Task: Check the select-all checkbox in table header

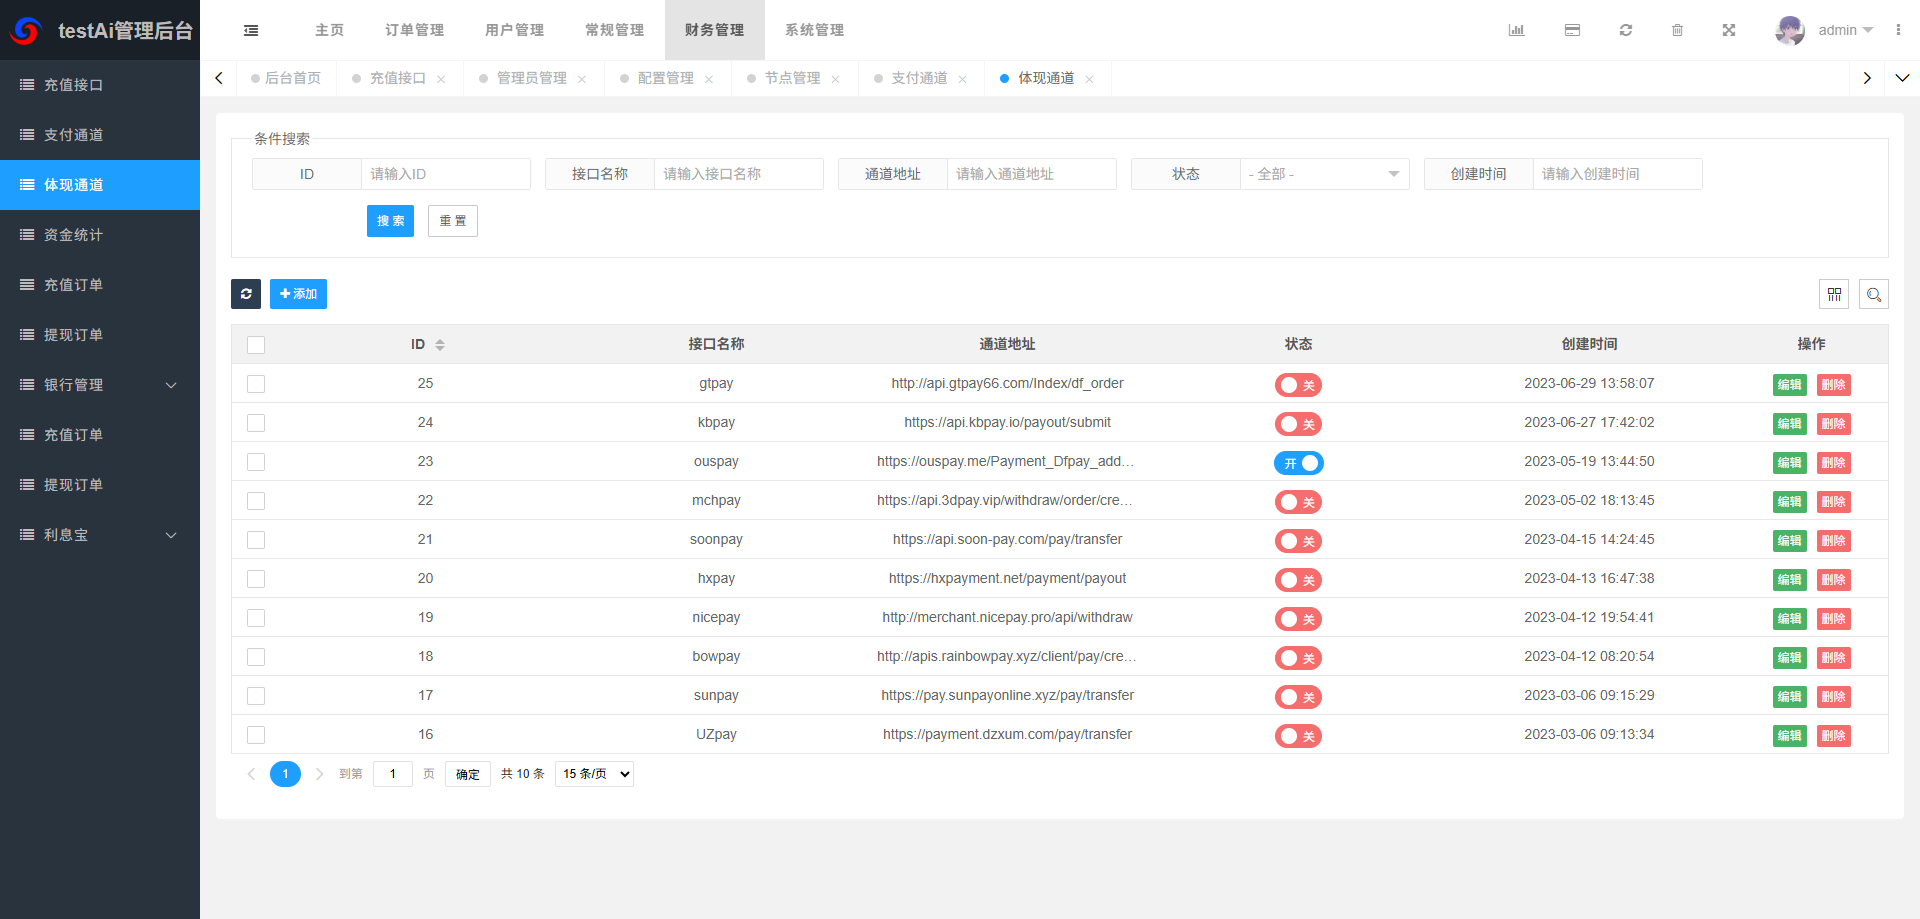Action: (x=256, y=344)
